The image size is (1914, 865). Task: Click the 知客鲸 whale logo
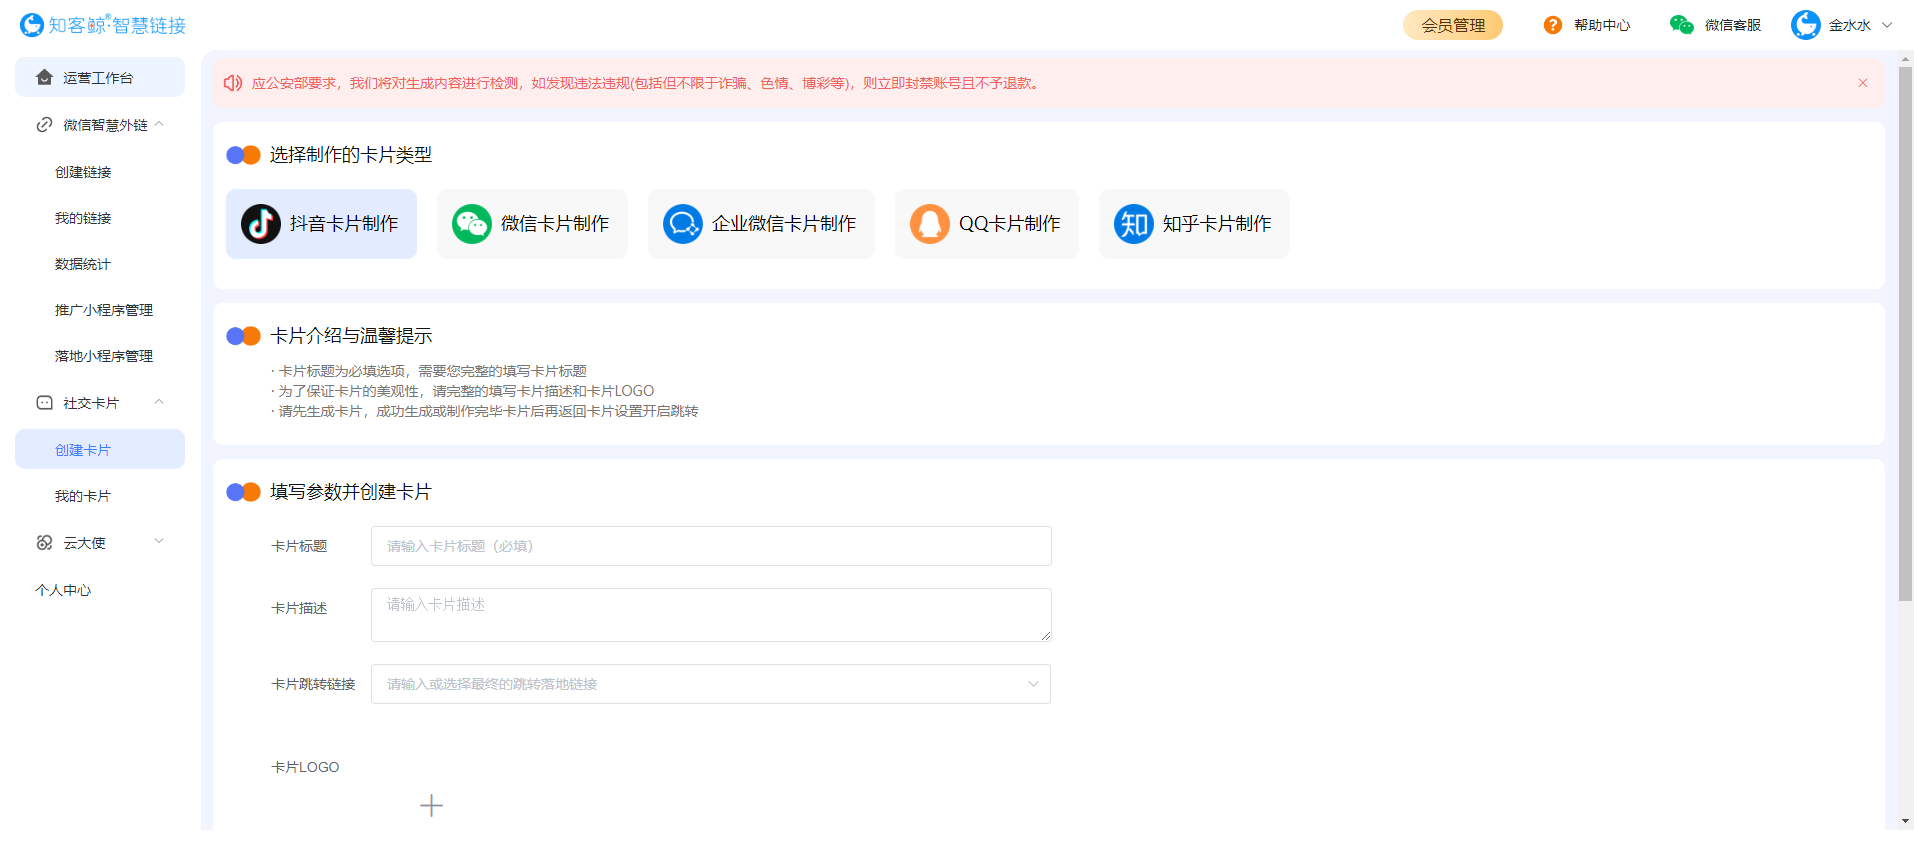click(32, 25)
